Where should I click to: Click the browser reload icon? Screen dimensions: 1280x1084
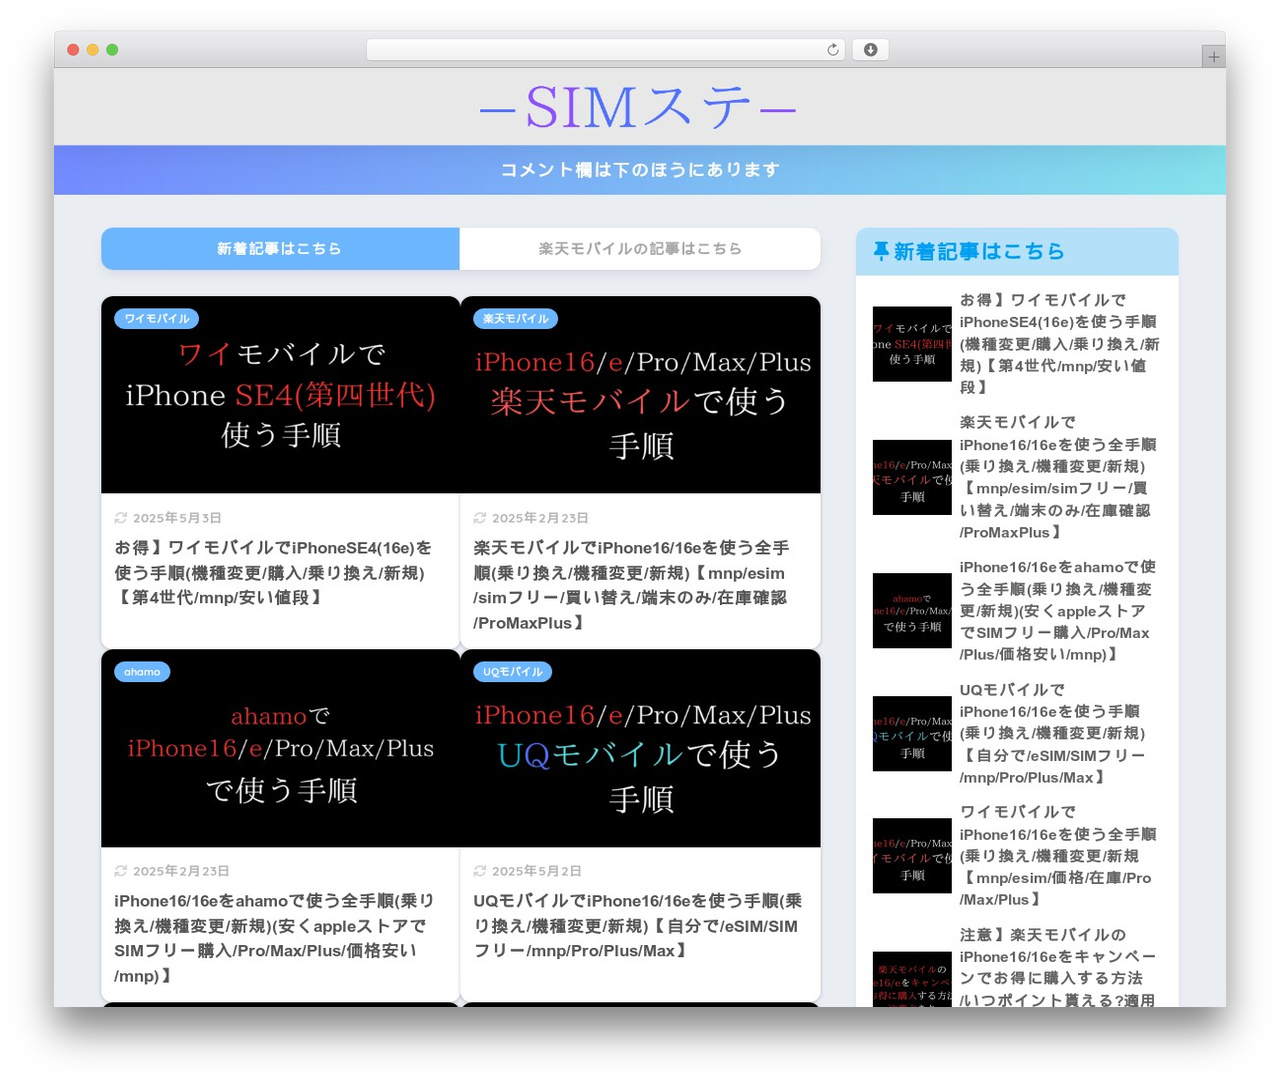click(833, 50)
